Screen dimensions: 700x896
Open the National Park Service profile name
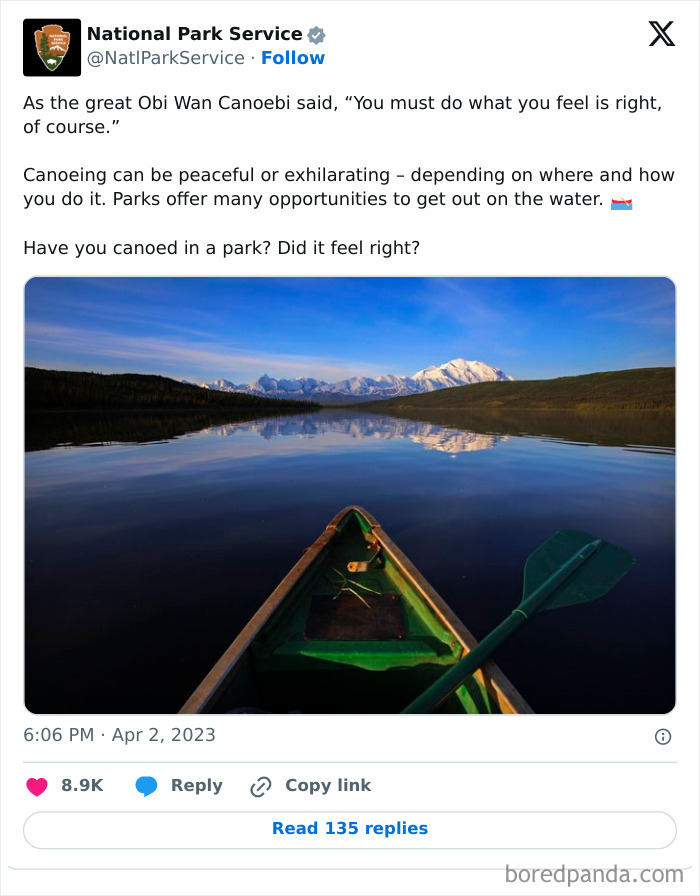[x=195, y=33]
